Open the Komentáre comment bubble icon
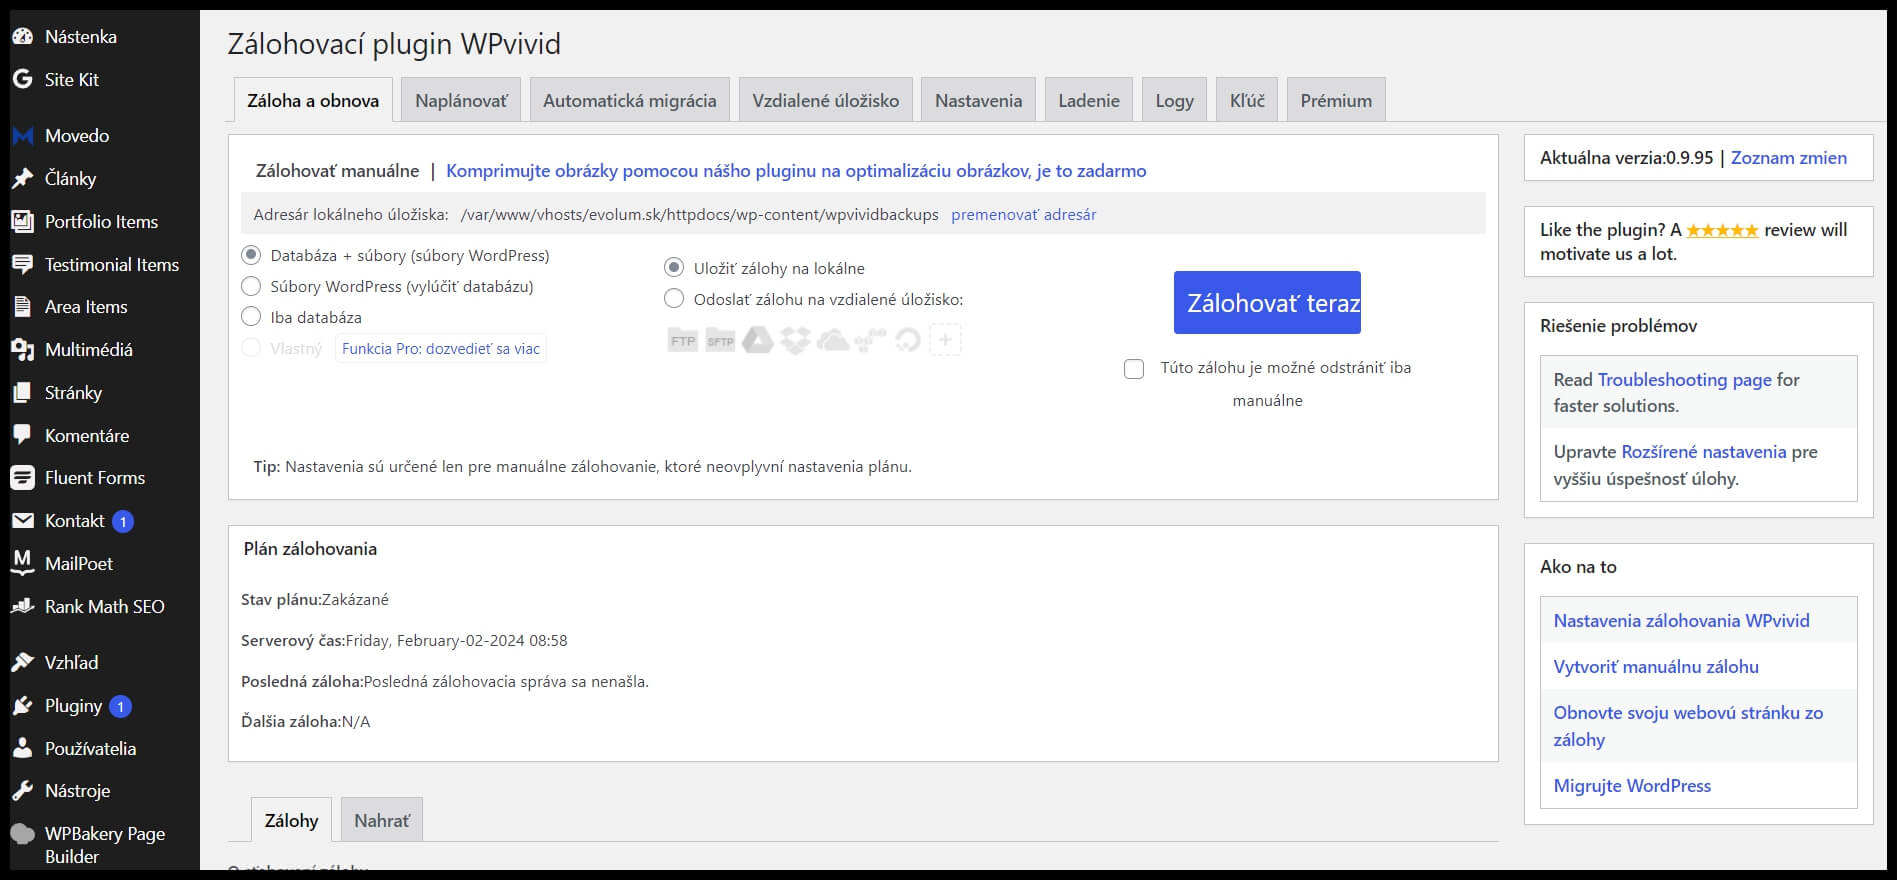The image size is (1897, 880). (x=22, y=436)
